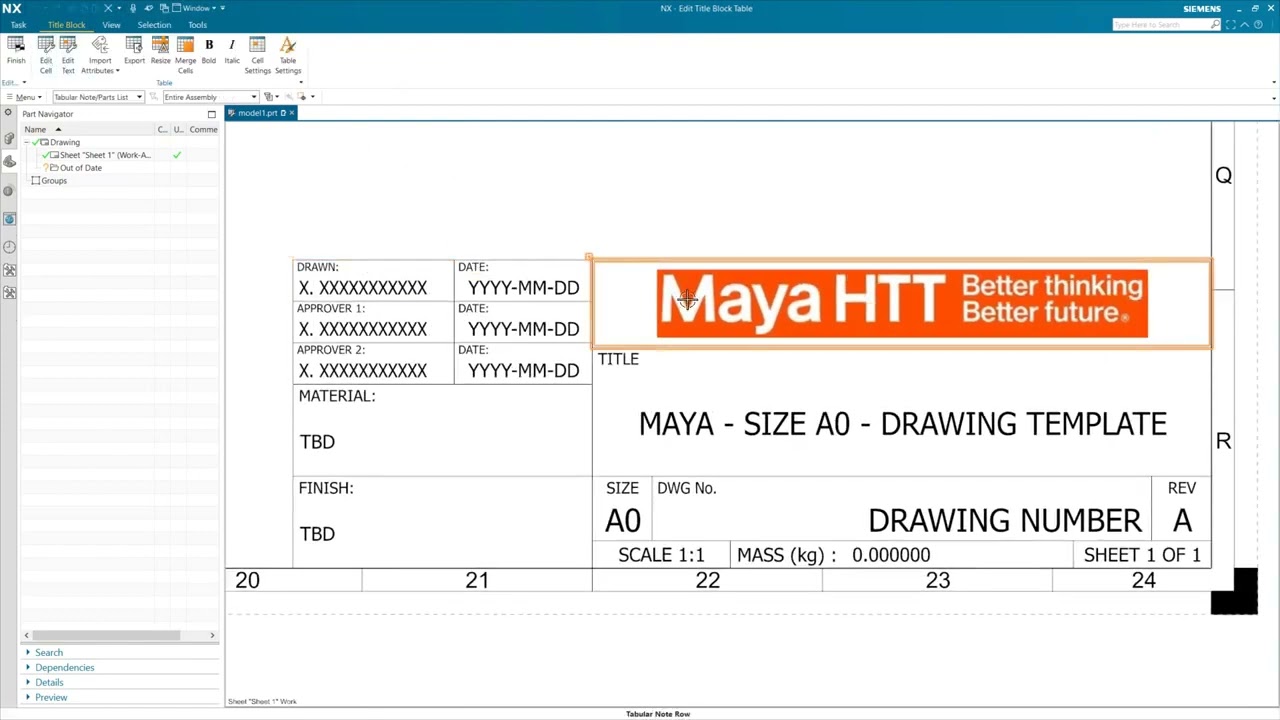Click the SHEET 1 OF 1 cell
The image size is (1280, 720).
click(x=1142, y=555)
